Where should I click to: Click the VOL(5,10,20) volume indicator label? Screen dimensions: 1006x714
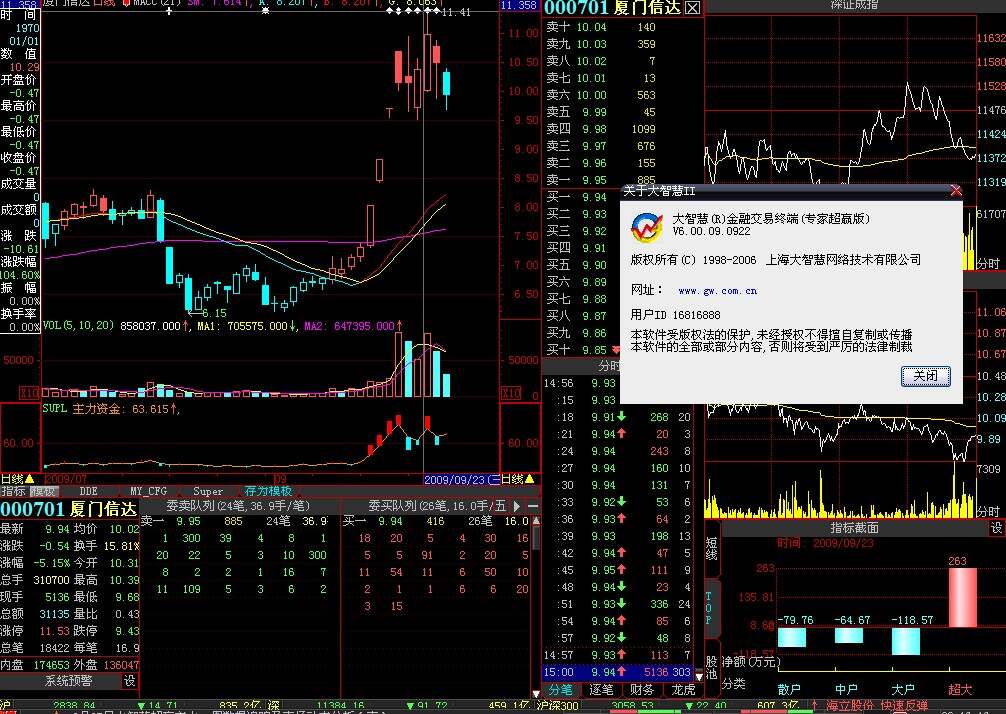(x=78, y=326)
